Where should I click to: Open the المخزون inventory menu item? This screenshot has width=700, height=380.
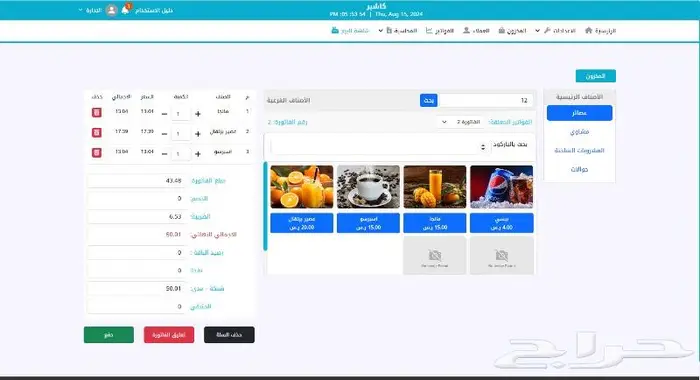[512, 30]
